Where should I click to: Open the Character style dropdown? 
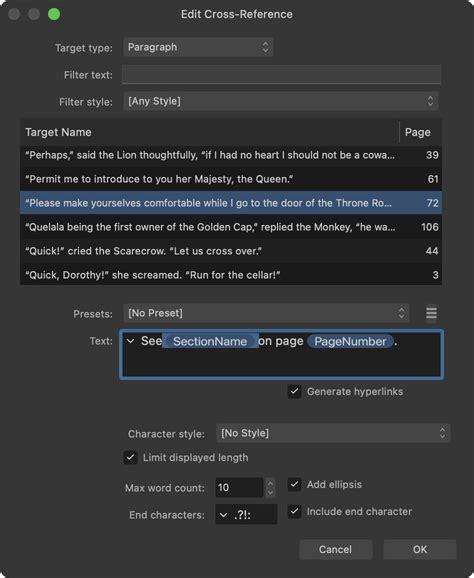tap(333, 433)
